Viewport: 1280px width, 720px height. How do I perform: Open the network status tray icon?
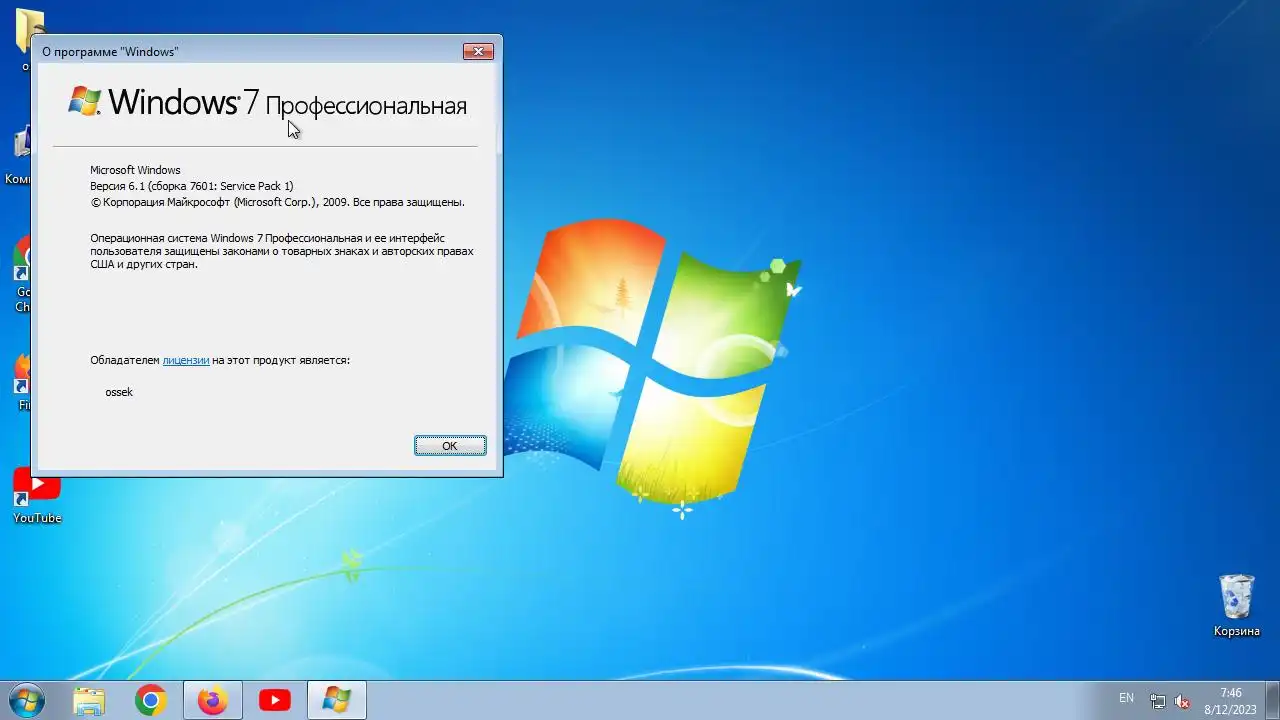[x=1158, y=701]
